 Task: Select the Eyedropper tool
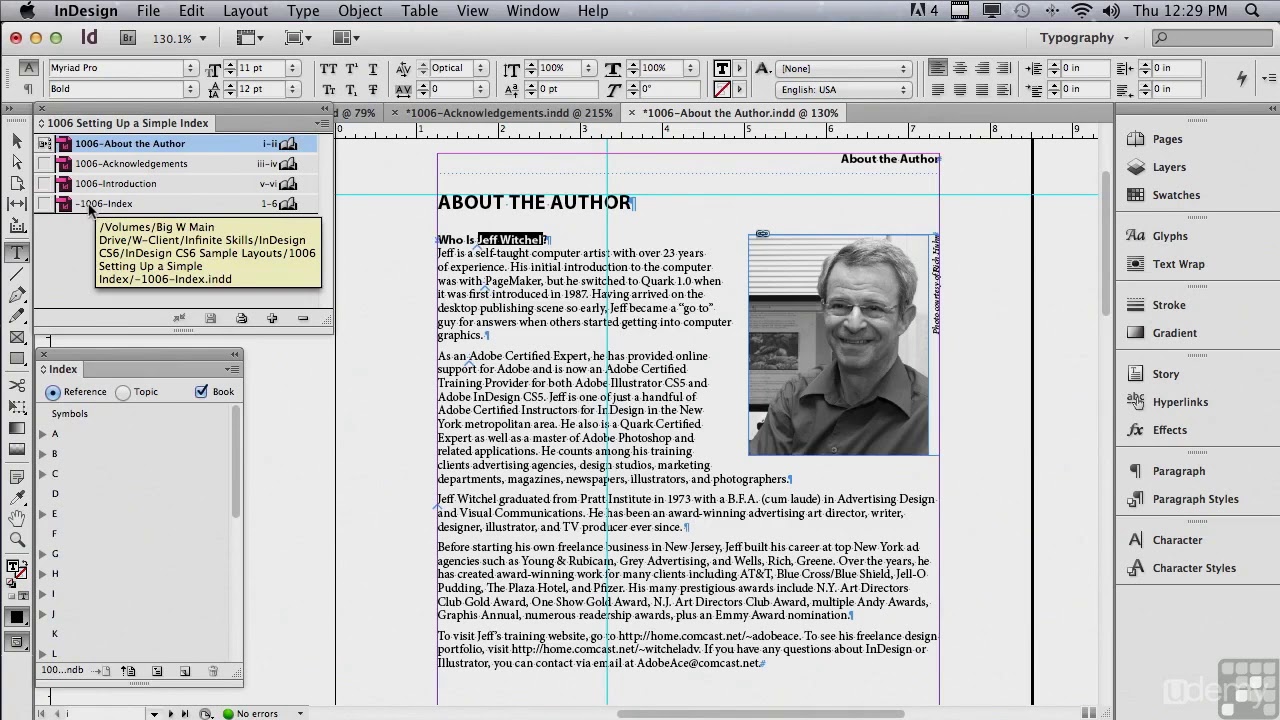[x=17, y=498]
